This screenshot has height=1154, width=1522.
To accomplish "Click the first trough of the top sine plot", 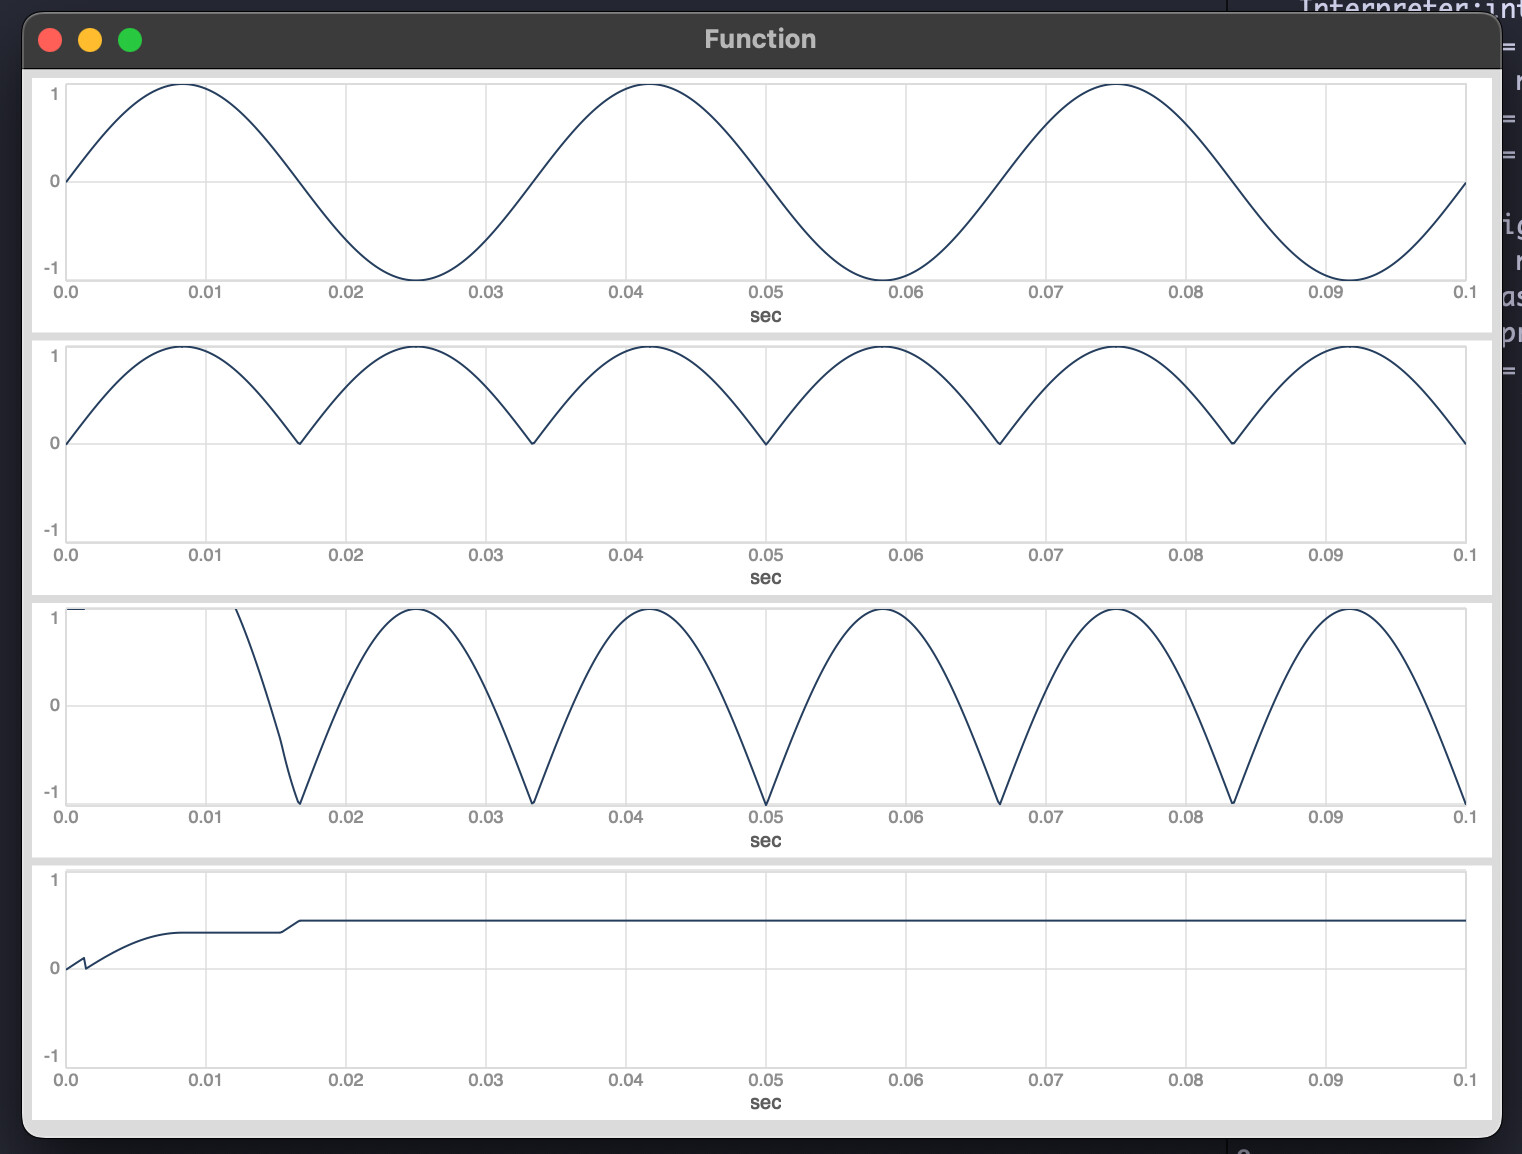I will coord(416,279).
